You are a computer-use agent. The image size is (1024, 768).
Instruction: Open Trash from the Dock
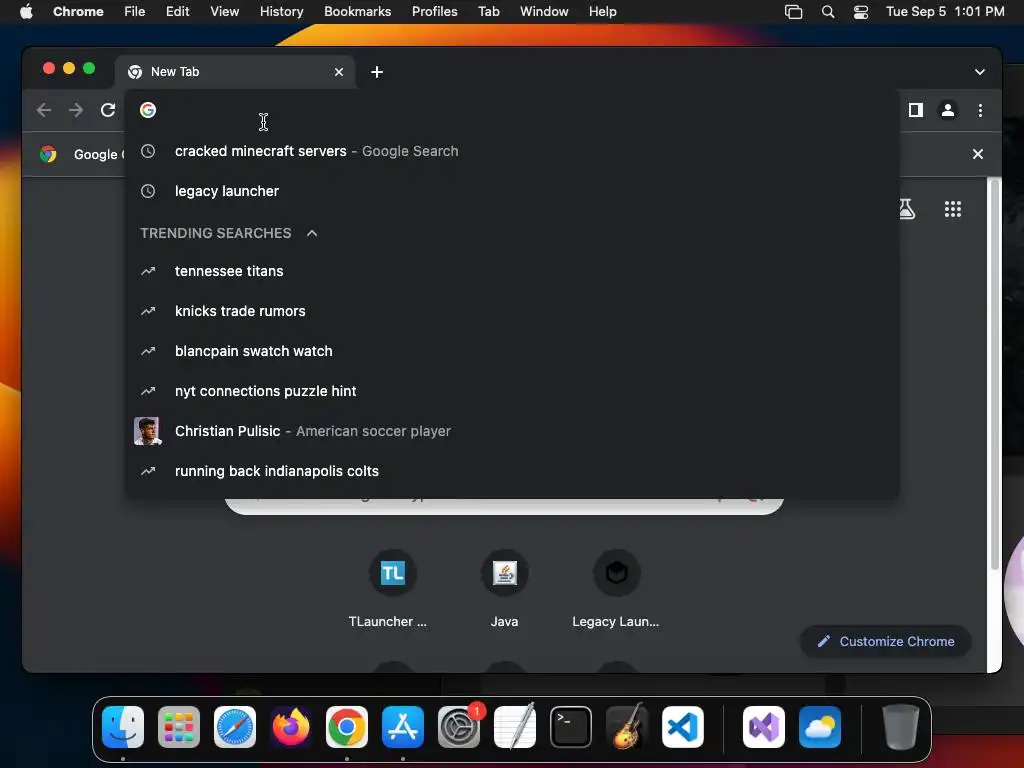click(901, 727)
